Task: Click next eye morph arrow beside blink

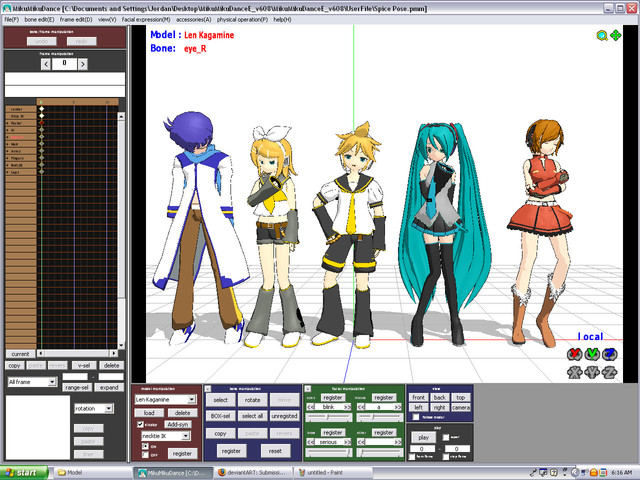Action: coord(347,407)
